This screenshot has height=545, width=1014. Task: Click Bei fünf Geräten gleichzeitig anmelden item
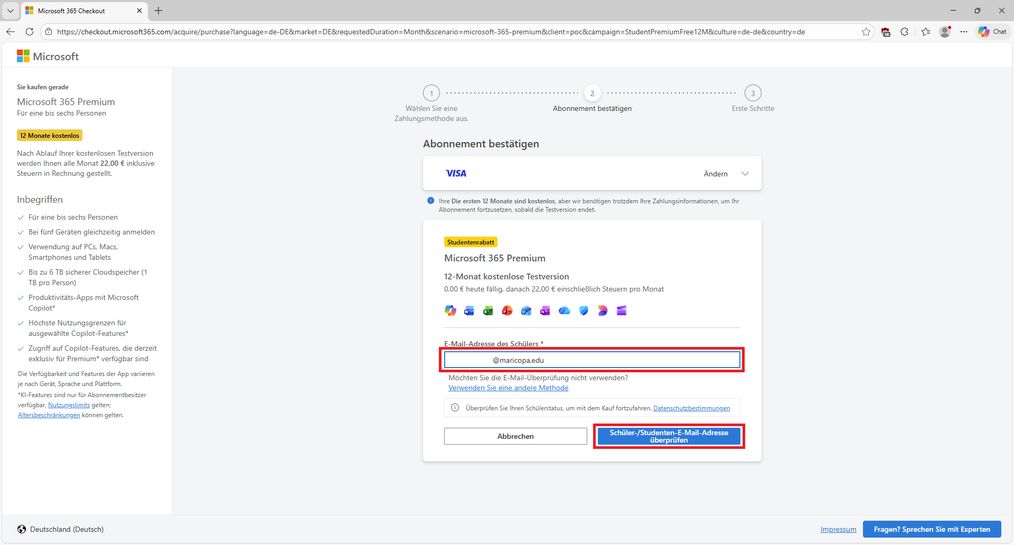91,231
